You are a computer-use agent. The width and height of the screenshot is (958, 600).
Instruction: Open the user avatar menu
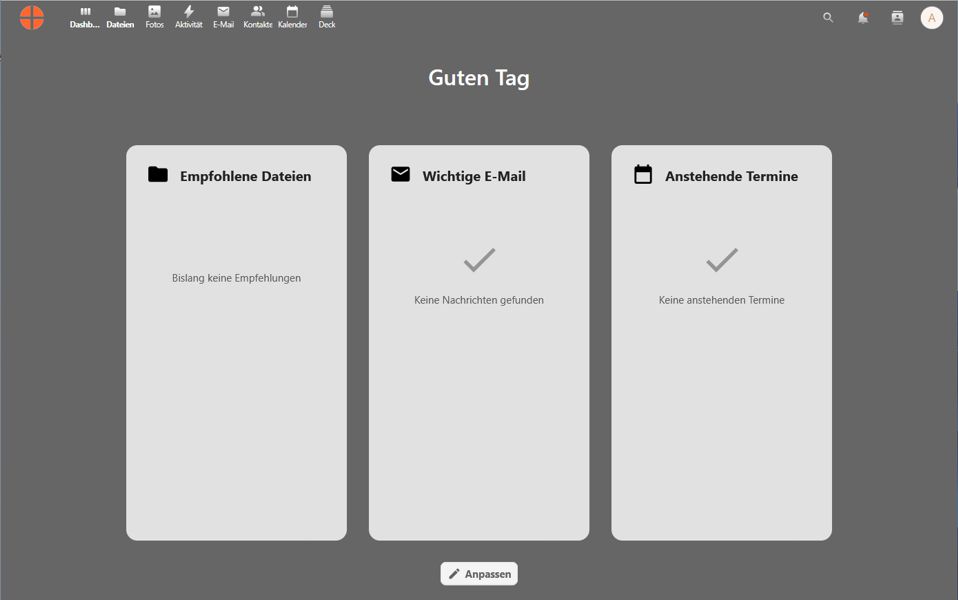click(x=932, y=18)
